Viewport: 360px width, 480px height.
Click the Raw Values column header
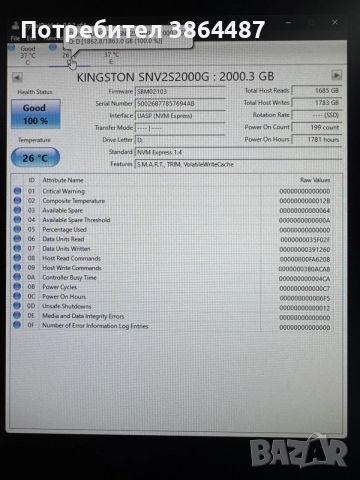click(315, 180)
